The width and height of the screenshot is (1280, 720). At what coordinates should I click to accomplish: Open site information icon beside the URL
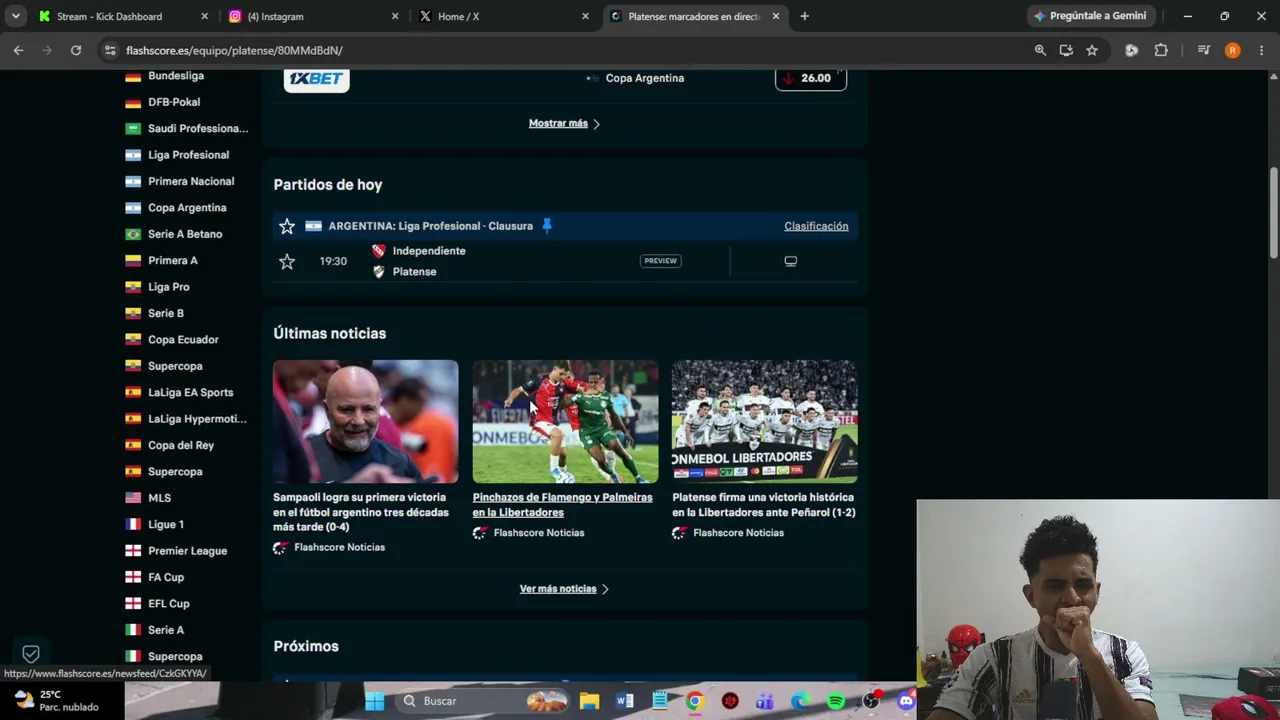109,50
